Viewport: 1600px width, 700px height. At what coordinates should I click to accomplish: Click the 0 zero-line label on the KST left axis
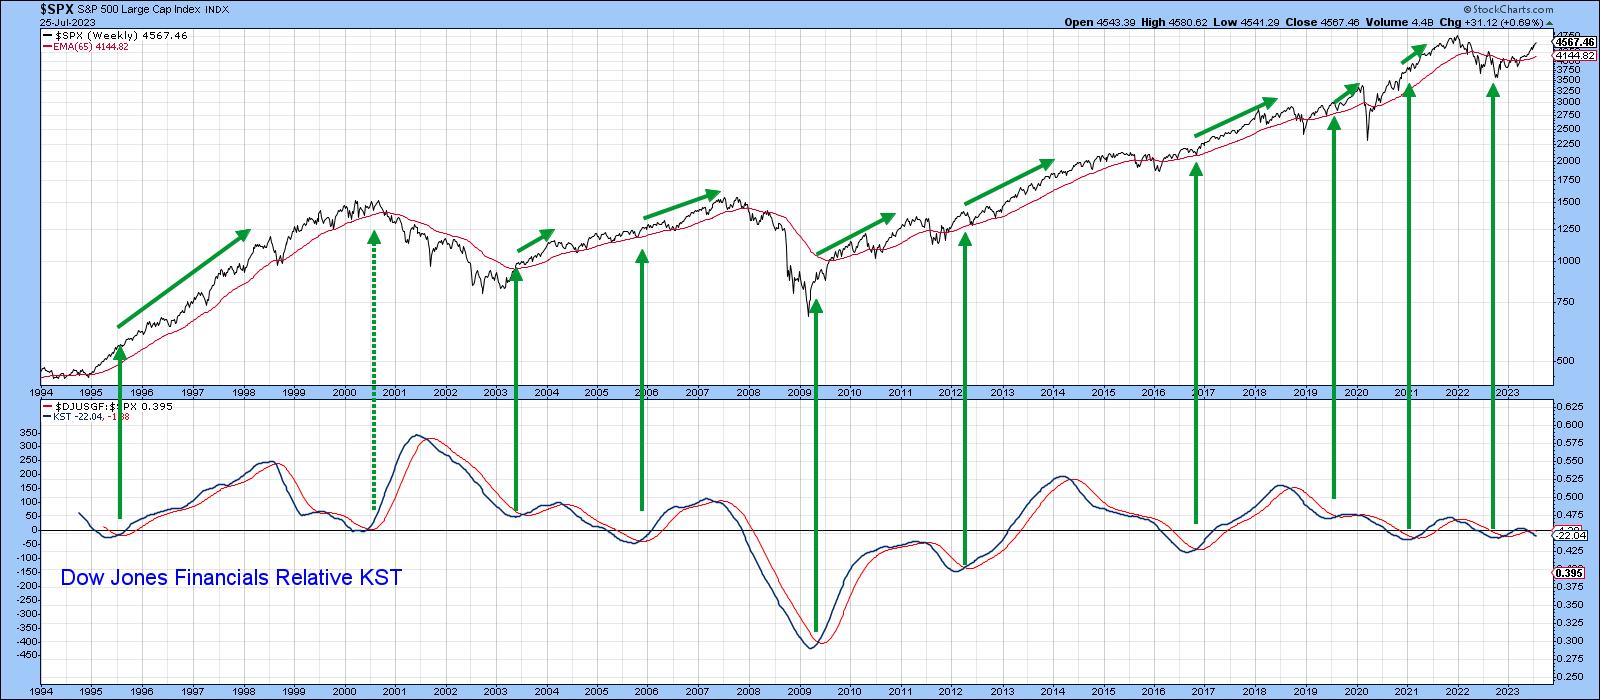coord(35,530)
